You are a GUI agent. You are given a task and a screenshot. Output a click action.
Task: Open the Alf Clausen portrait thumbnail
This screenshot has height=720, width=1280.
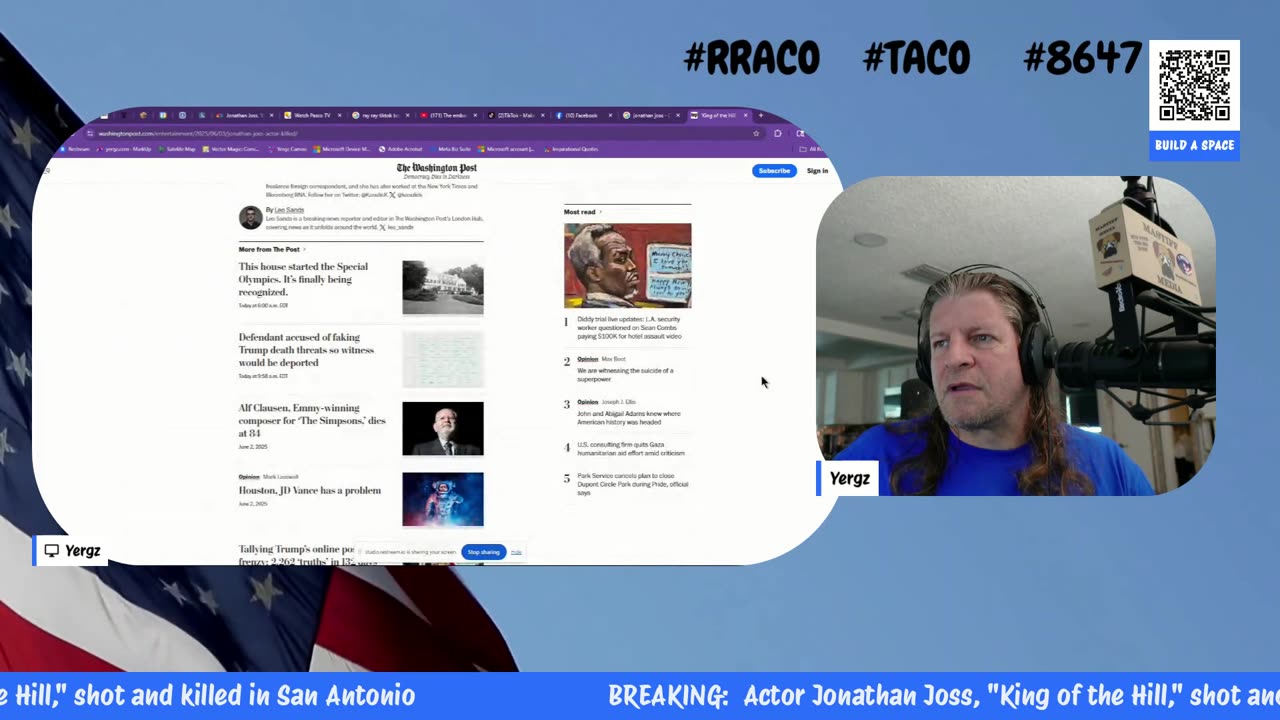(x=443, y=428)
